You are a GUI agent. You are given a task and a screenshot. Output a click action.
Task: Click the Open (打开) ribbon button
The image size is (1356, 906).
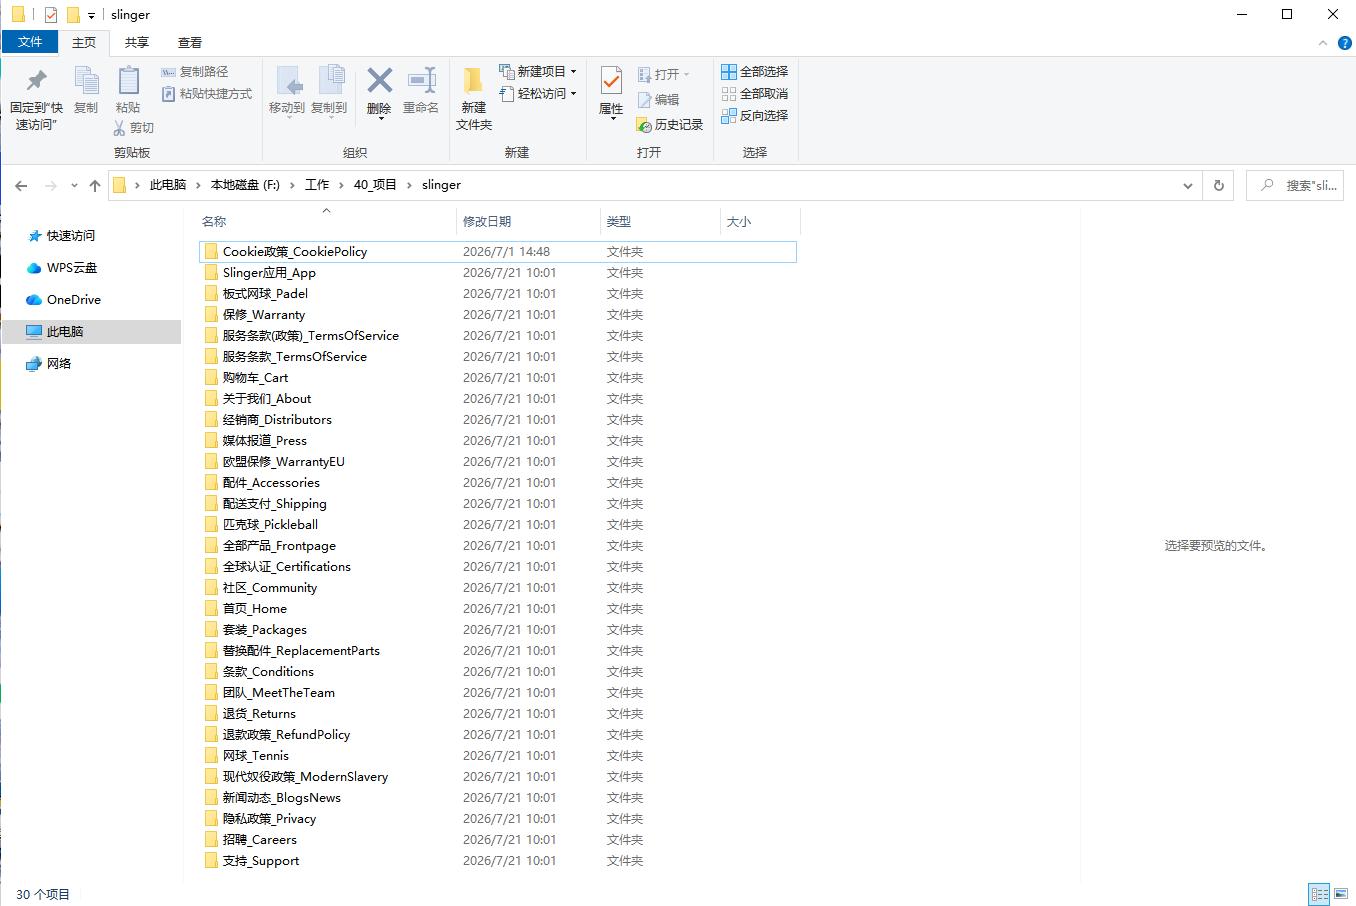(x=664, y=74)
